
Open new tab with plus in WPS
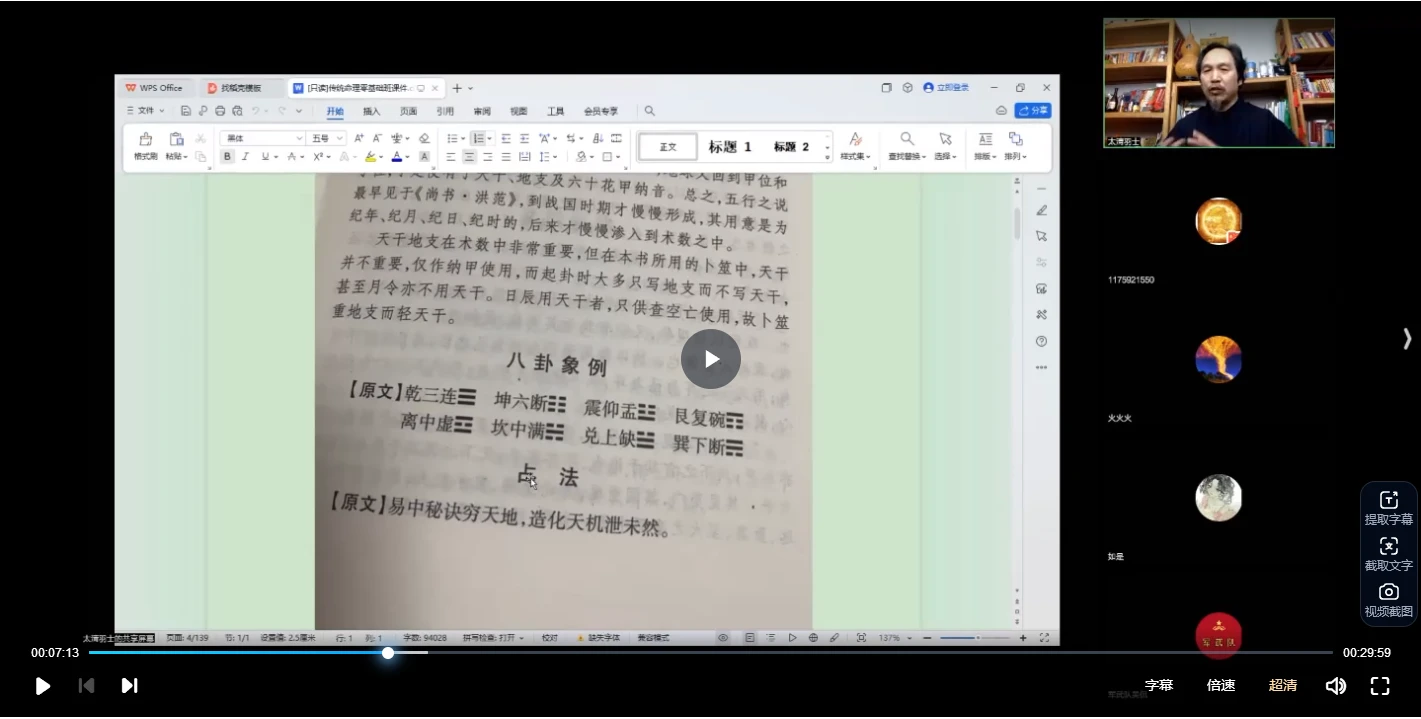(x=457, y=88)
